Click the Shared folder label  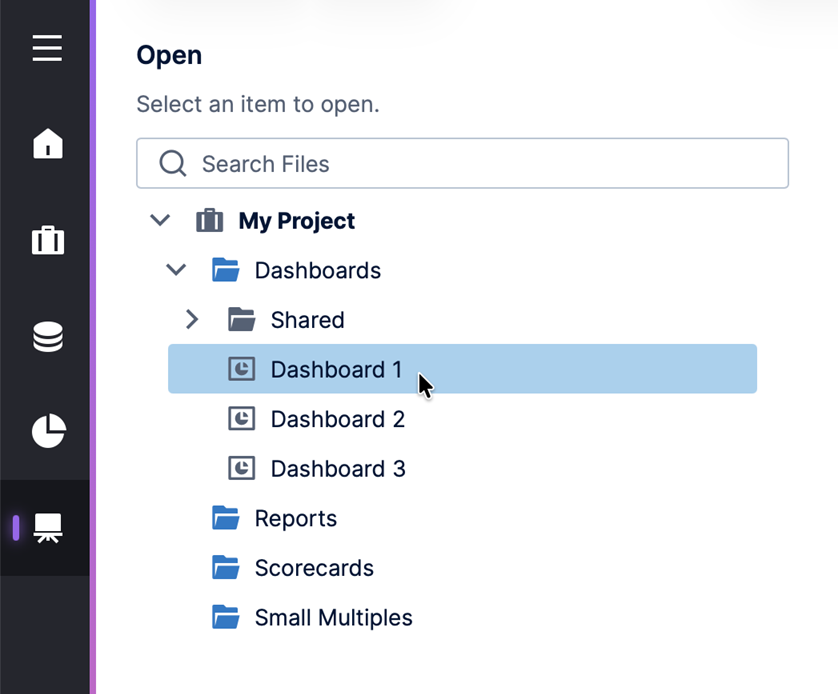[307, 320]
